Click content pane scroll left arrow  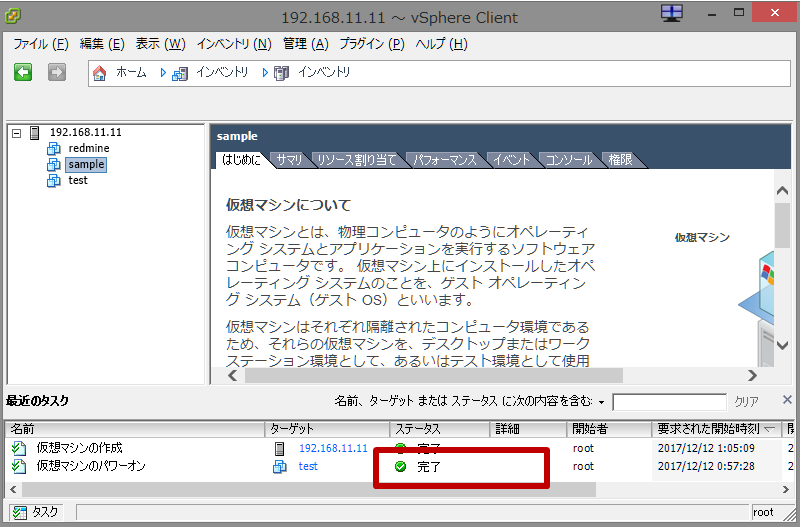232,376
